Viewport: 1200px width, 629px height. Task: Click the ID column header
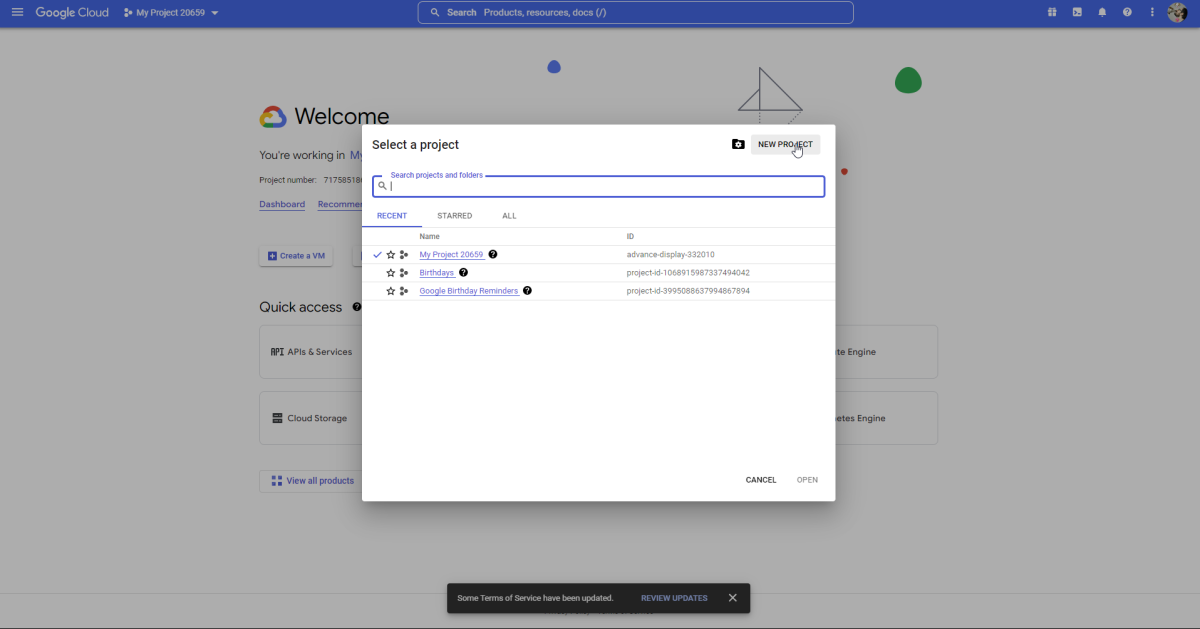pyautogui.click(x=630, y=237)
